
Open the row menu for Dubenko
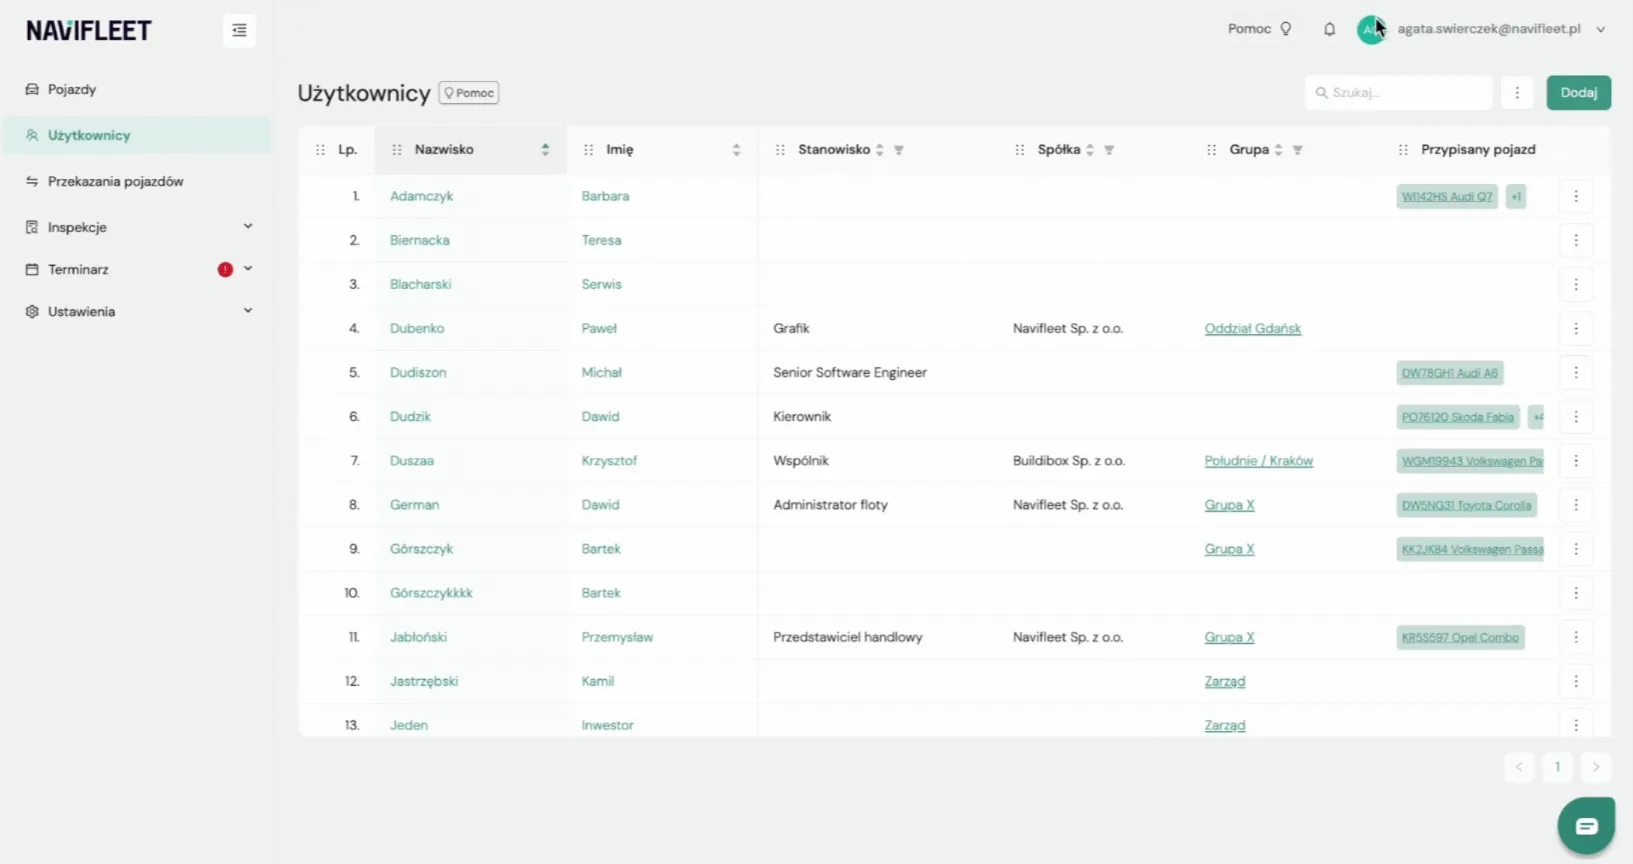[x=1576, y=329]
